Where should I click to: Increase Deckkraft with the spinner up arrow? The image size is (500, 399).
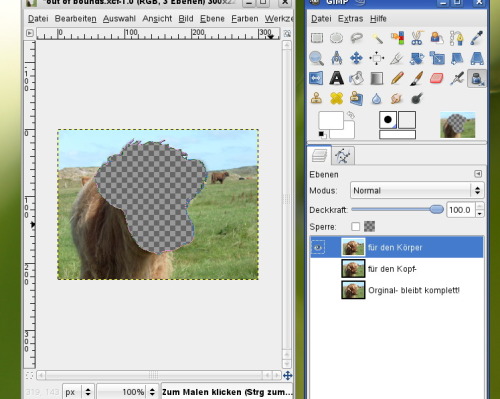(479, 206)
